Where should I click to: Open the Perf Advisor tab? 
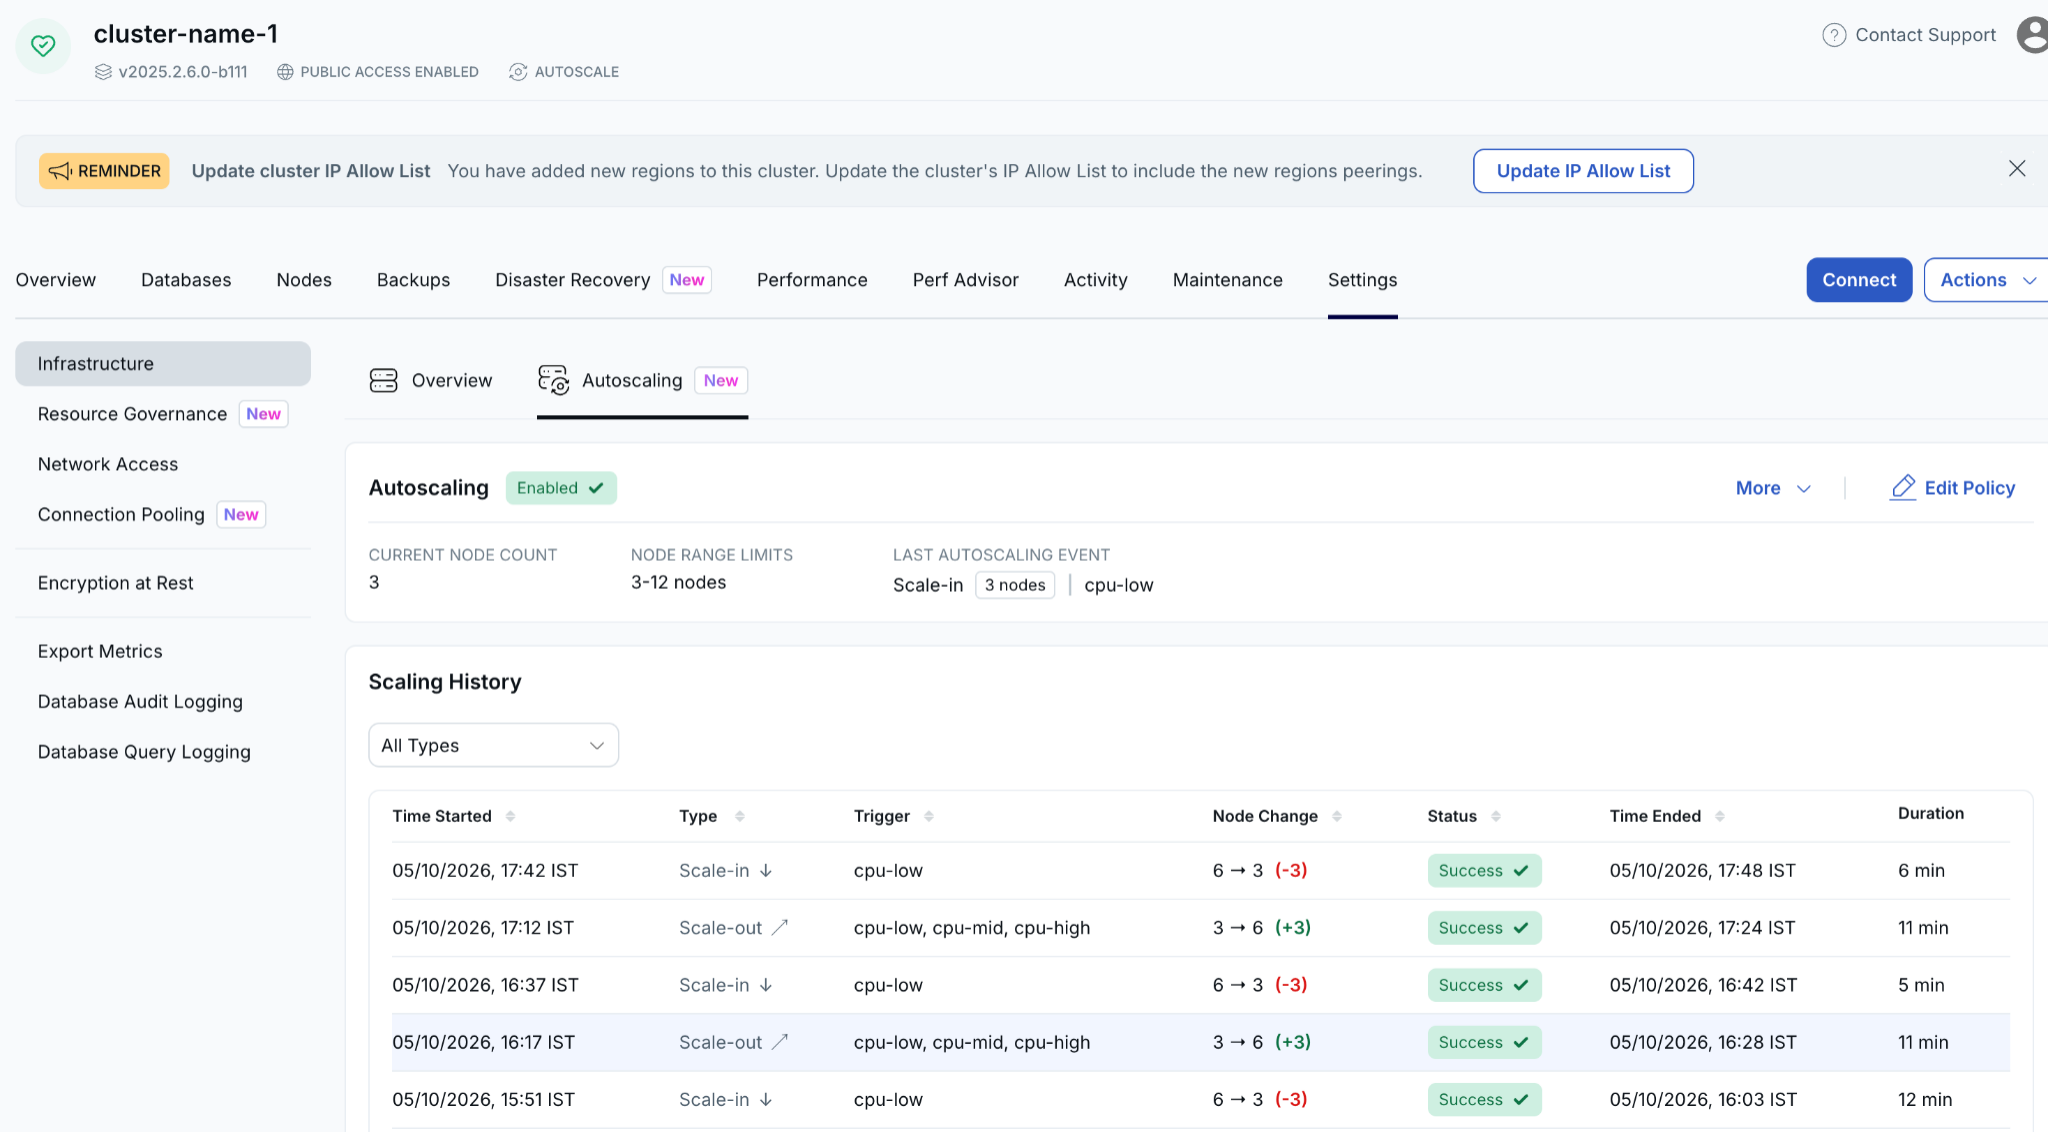point(966,280)
